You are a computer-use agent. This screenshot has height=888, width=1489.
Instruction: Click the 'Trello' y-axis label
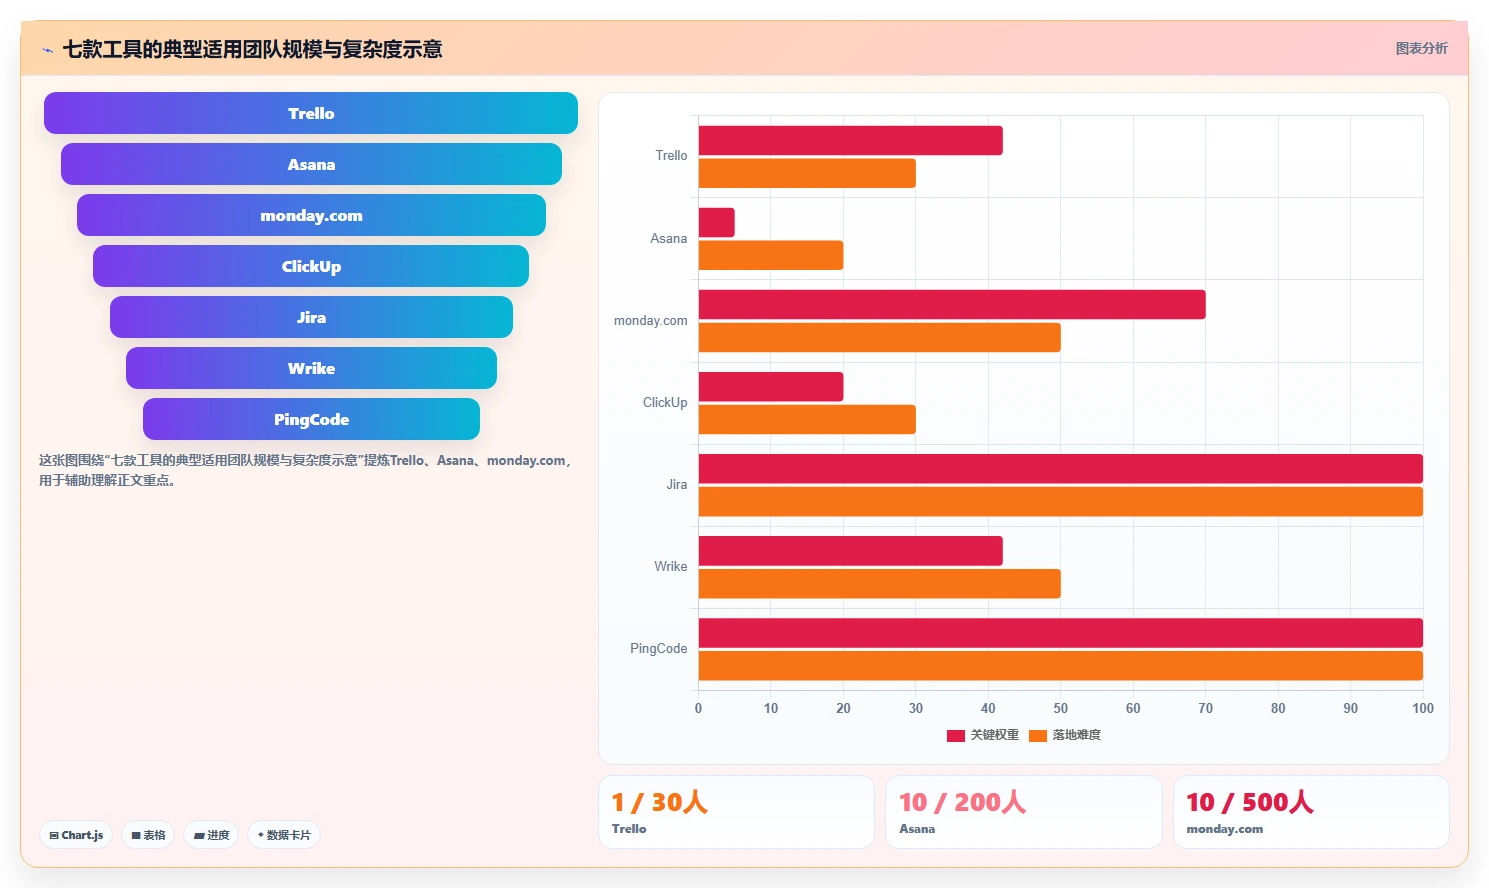pyautogui.click(x=671, y=156)
